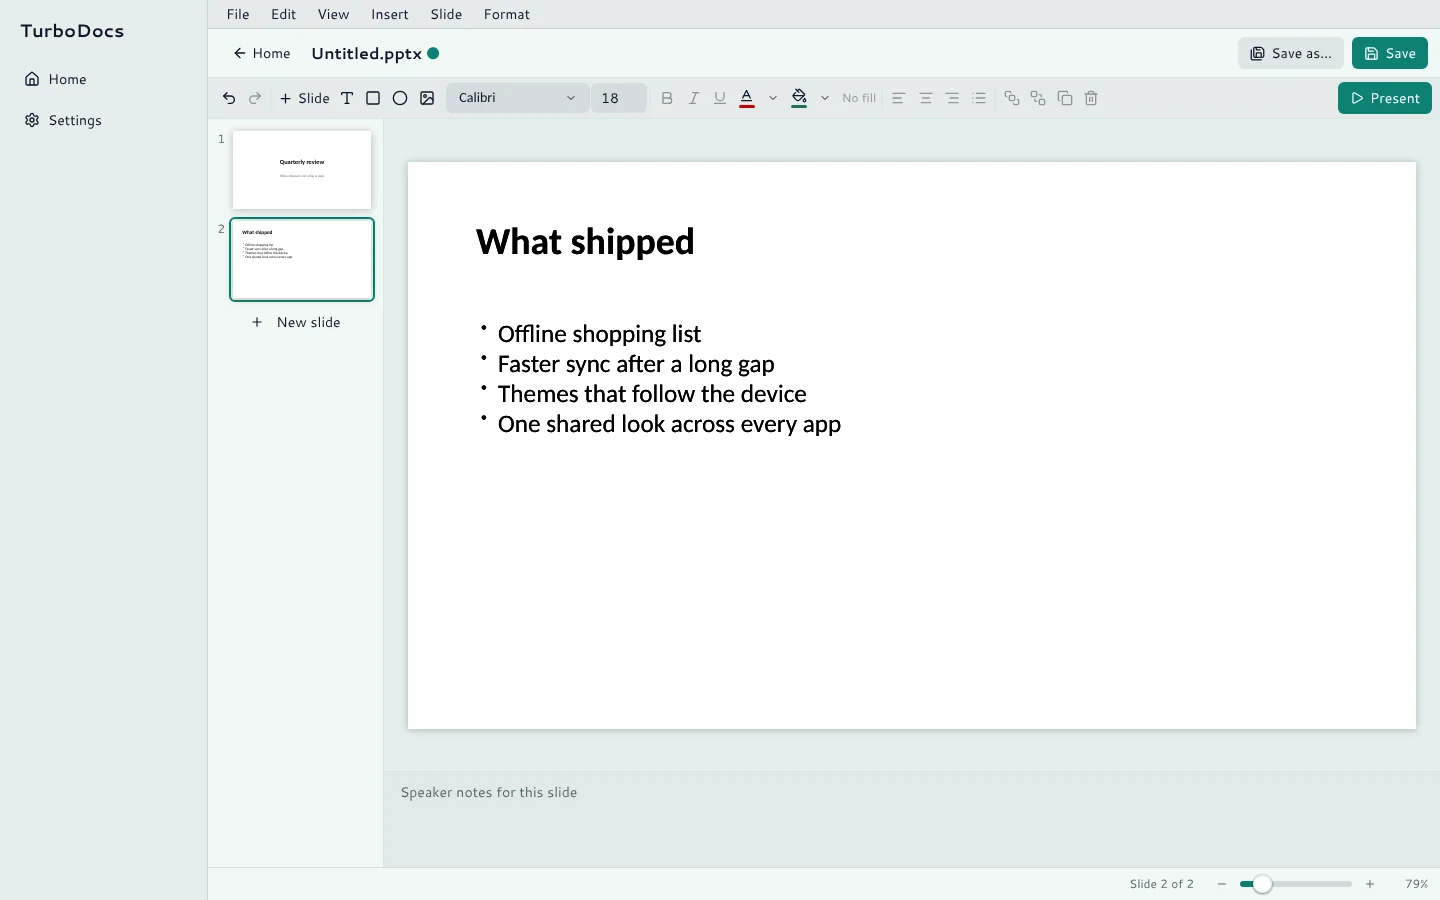The width and height of the screenshot is (1440, 900).
Task: Open the fill color dropdown arrow
Action: tap(825, 98)
